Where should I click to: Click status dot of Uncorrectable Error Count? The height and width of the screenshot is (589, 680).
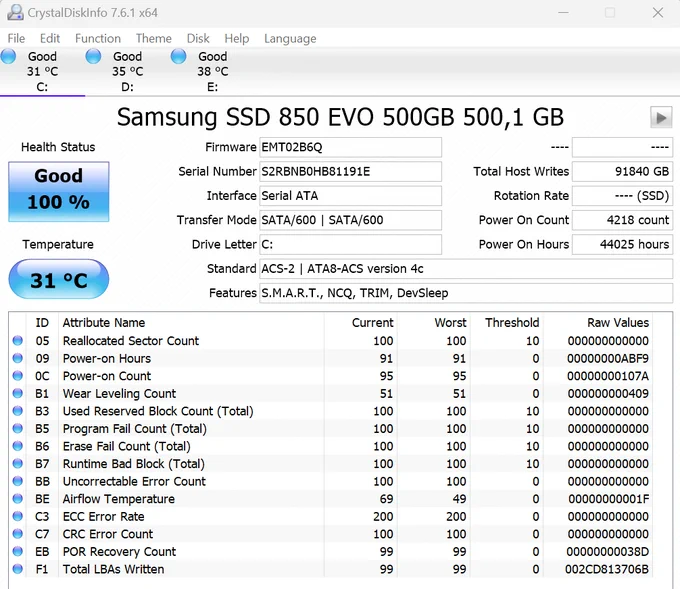pyautogui.click(x=18, y=481)
